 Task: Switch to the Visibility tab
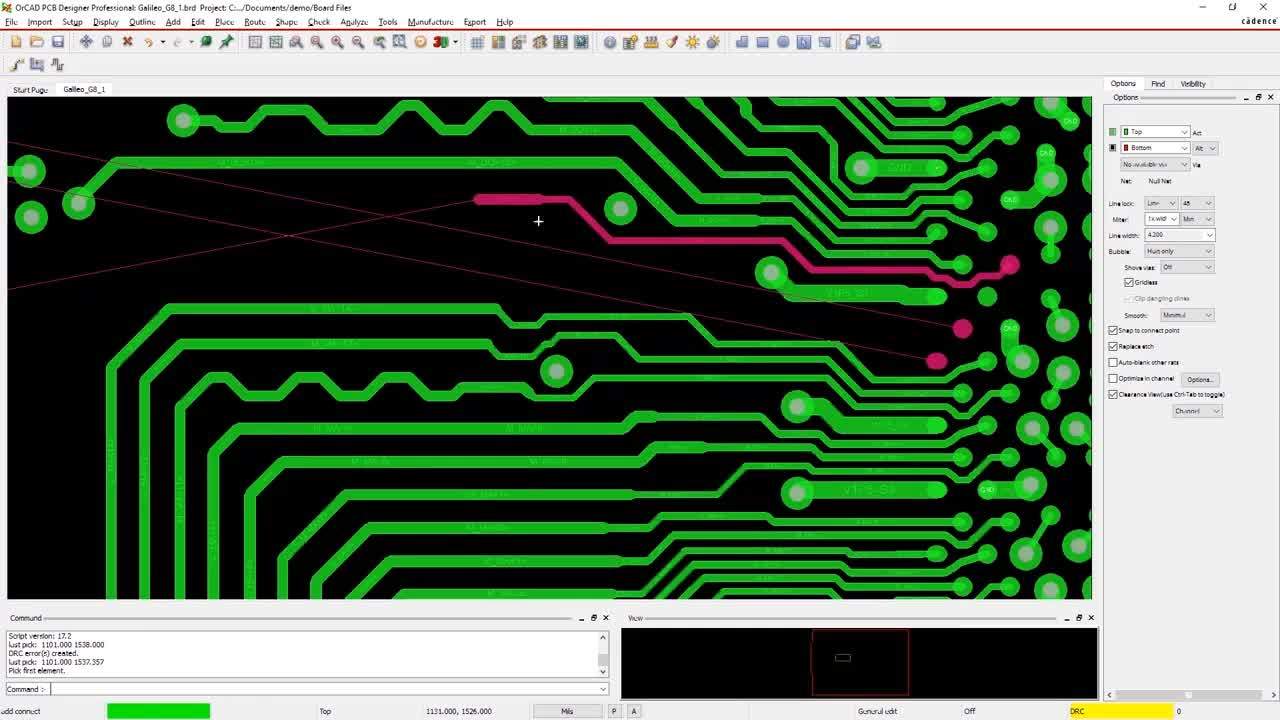click(1193, 84)
